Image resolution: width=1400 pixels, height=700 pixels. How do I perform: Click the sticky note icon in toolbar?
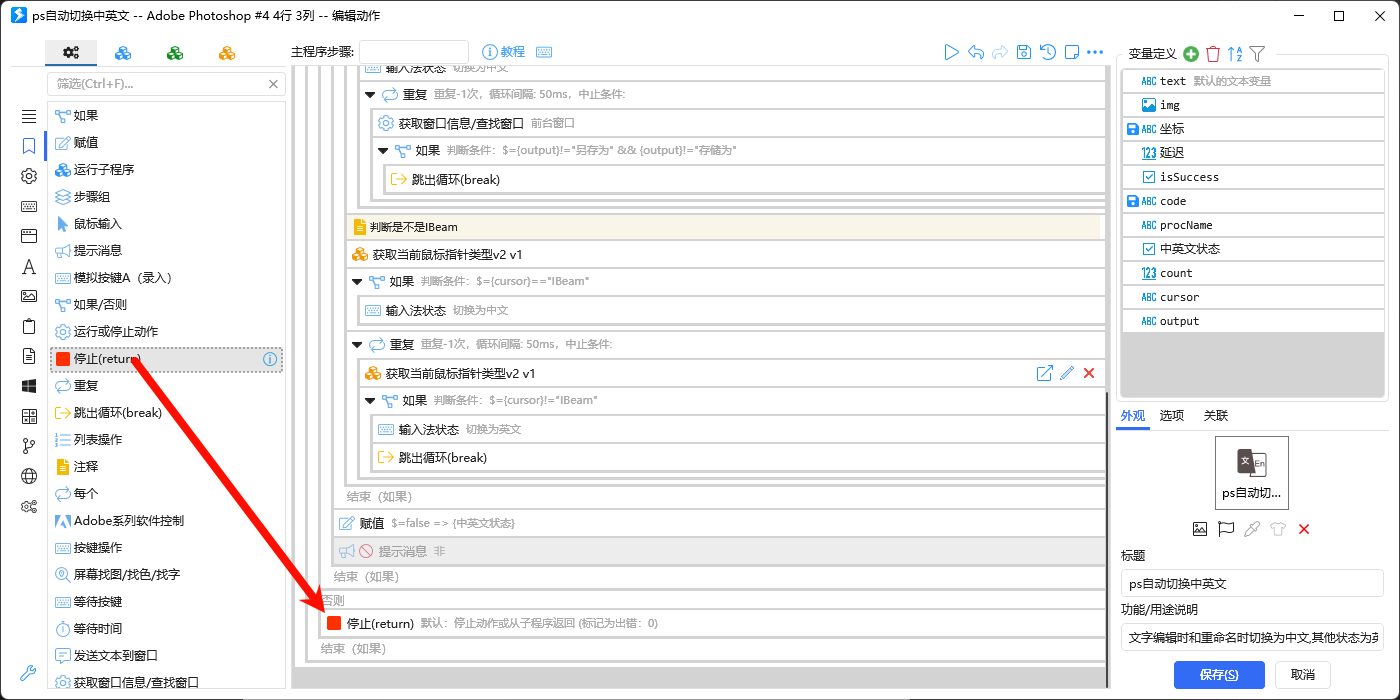pyautogui.click(x=1072, y=52)
